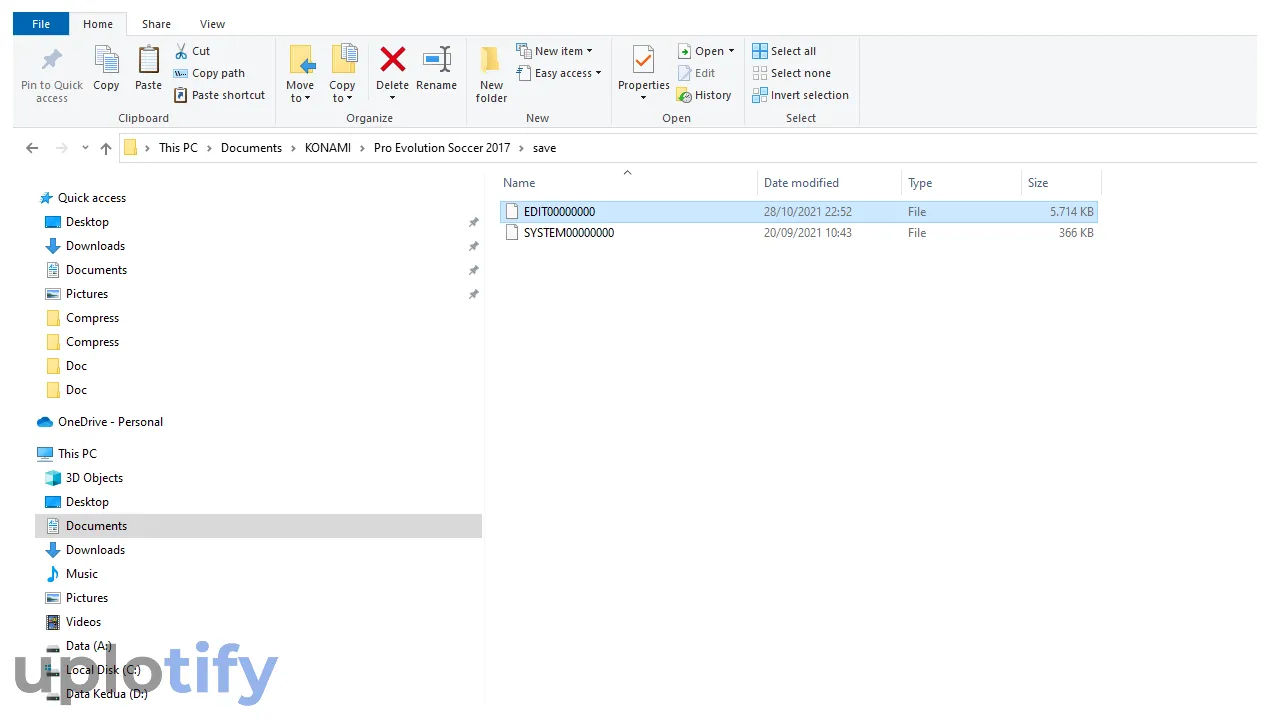Expand the New item menu
This screenshot has width=1280, height=720.
[x=555, y=51]
